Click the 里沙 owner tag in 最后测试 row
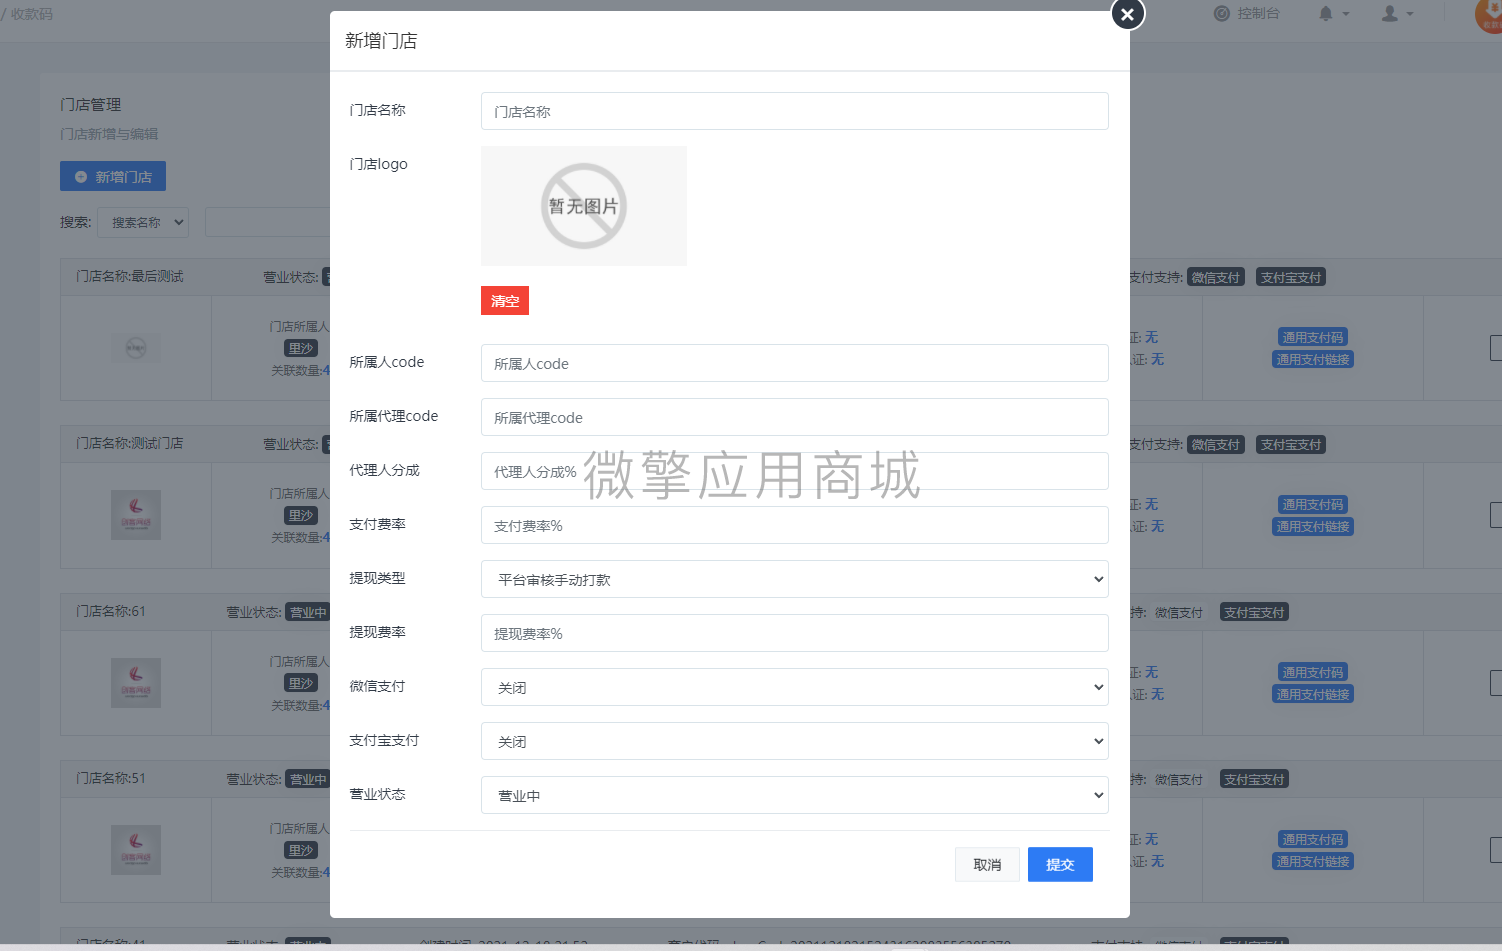This screenshot has width=1502, height=951. pos(301,348)
